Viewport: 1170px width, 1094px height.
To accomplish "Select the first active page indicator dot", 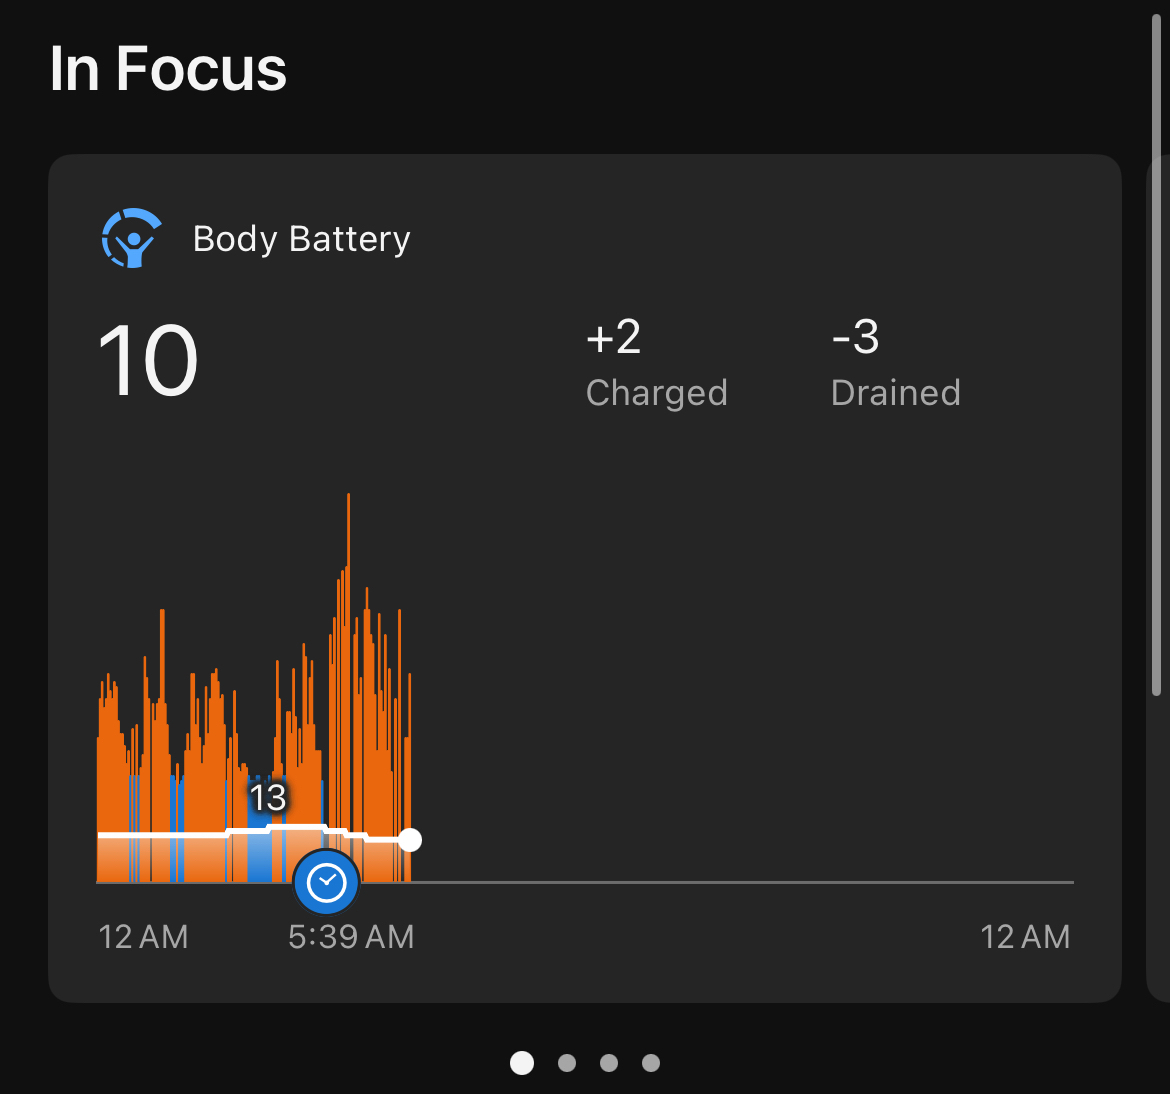I will click(x=522, y=1063).
